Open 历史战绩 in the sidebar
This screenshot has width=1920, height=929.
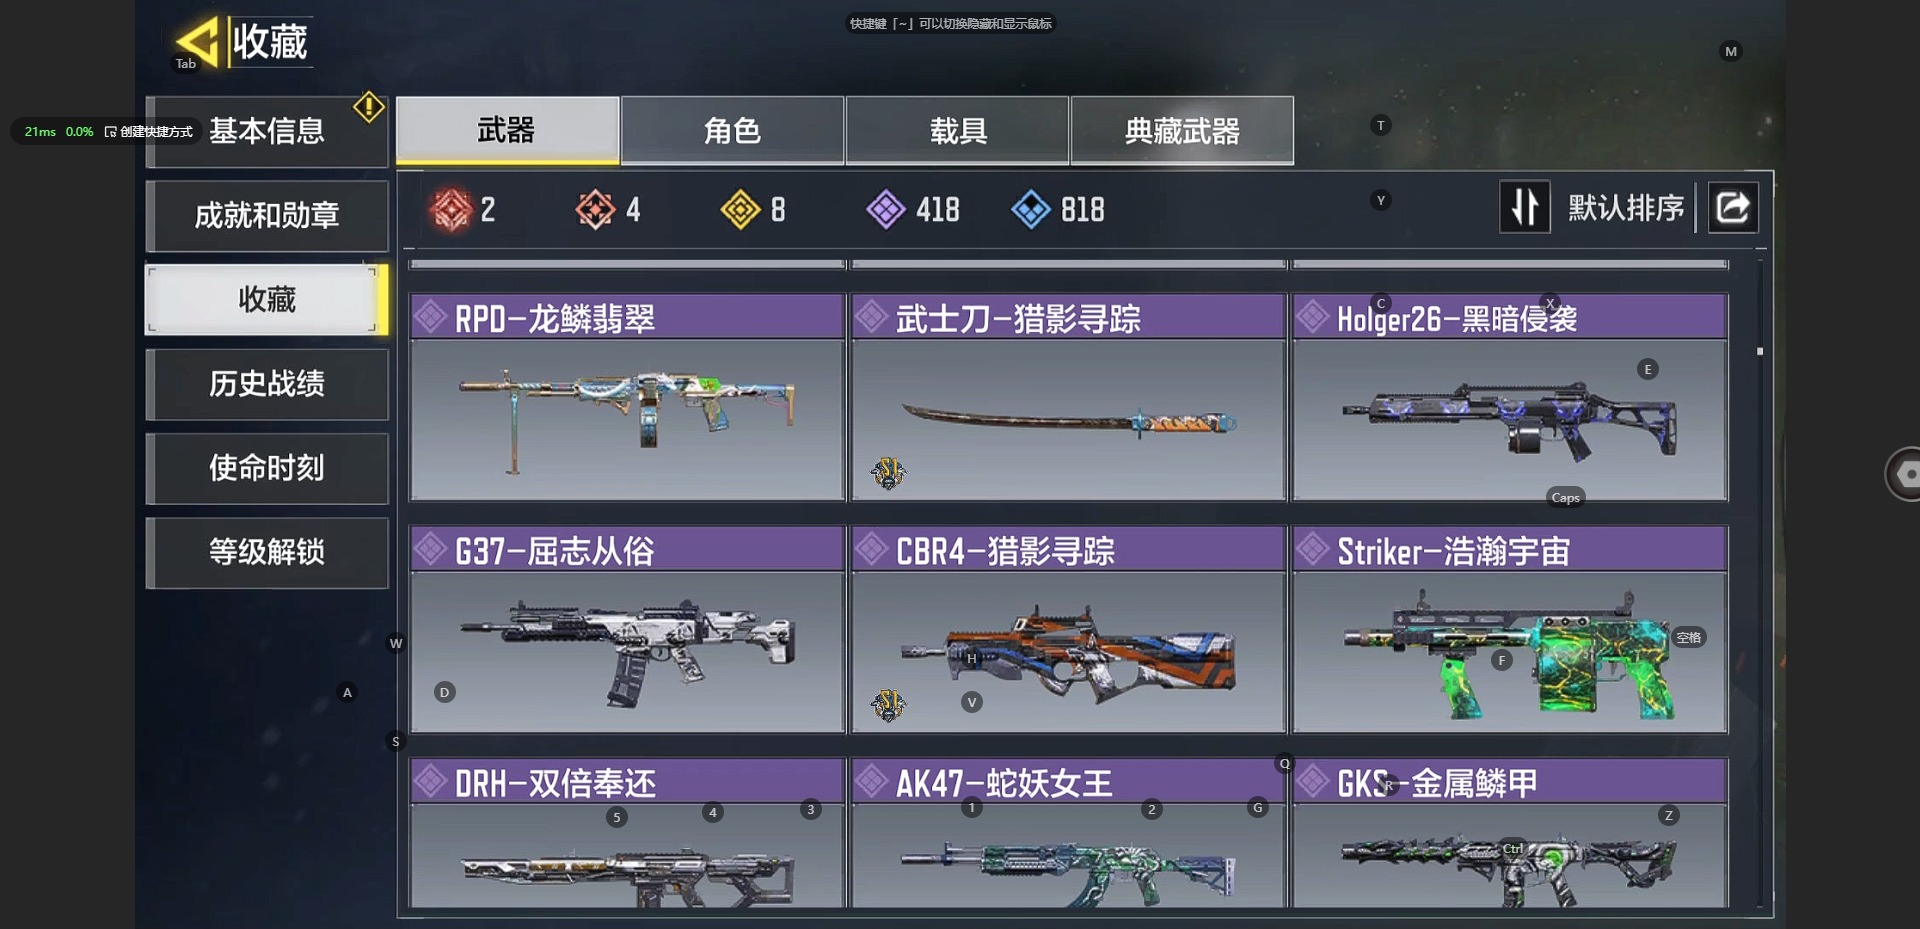(x=267, y=383)
